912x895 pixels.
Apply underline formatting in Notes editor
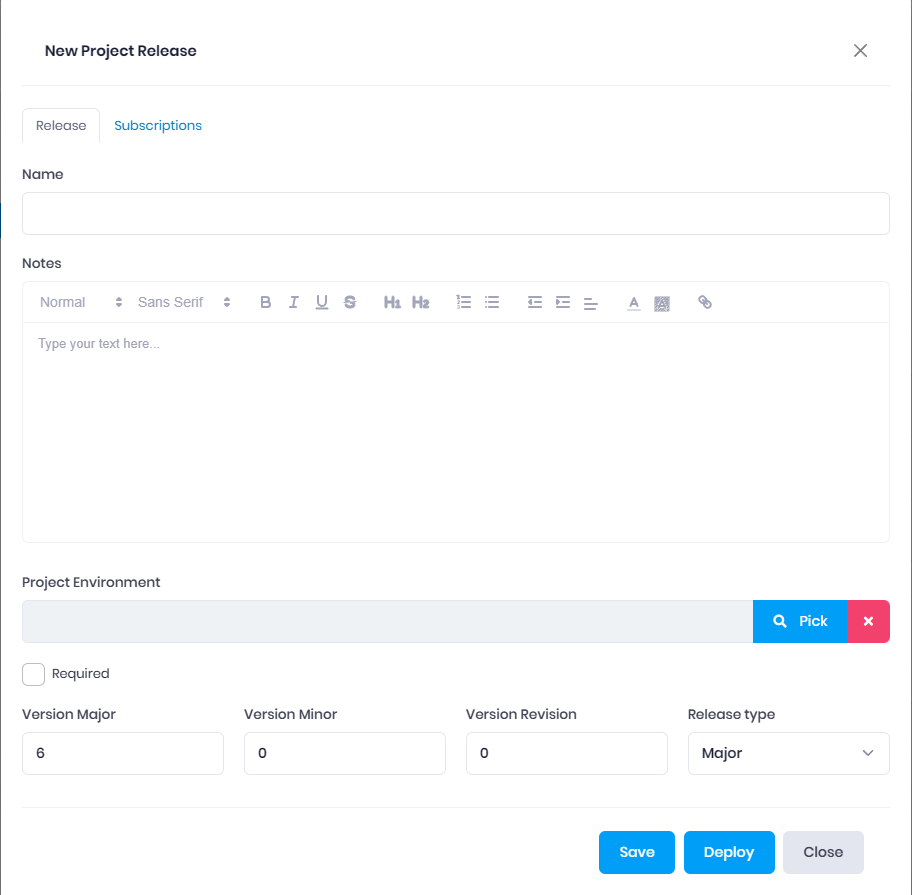point(322,302)
